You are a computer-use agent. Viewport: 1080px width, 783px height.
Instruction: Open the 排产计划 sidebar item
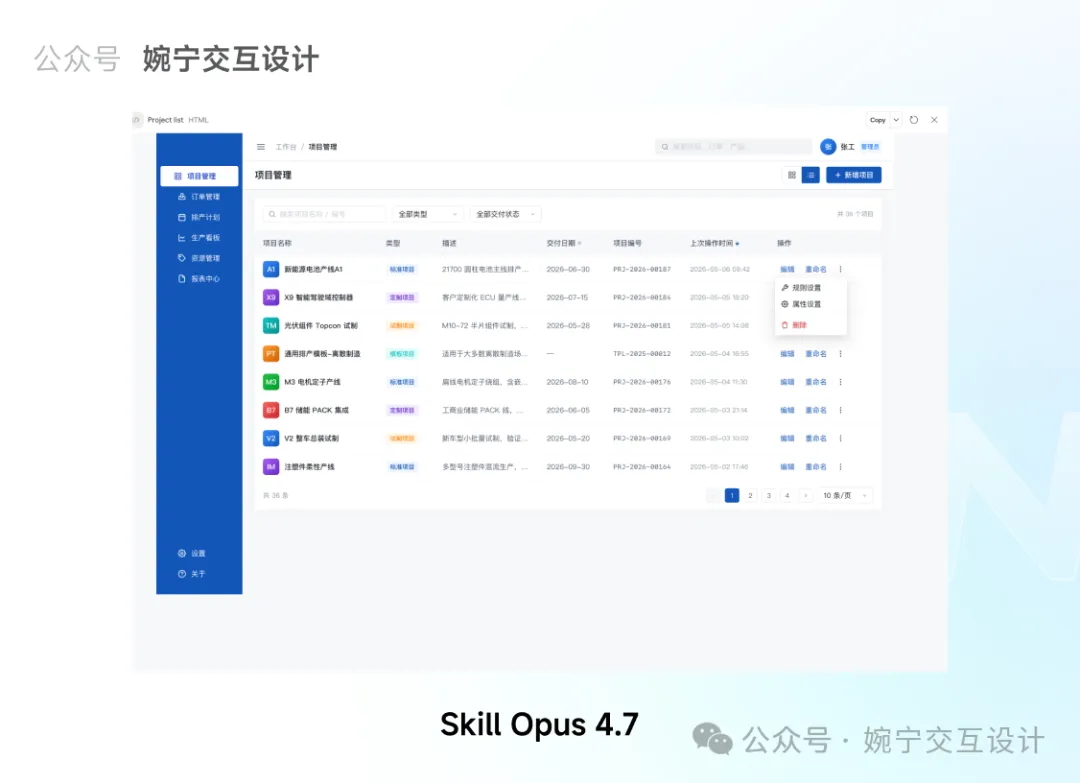coord(199,218)
